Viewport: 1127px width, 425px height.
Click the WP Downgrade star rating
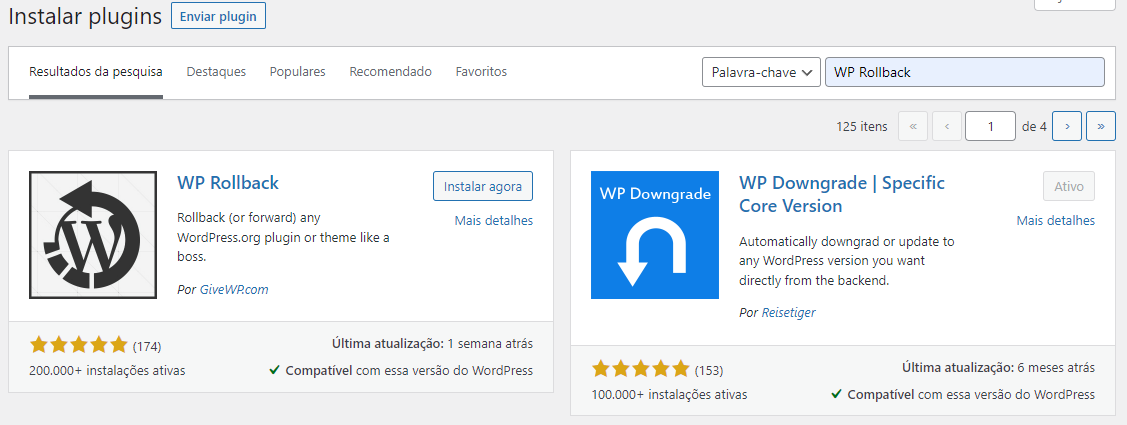[640, 370]
